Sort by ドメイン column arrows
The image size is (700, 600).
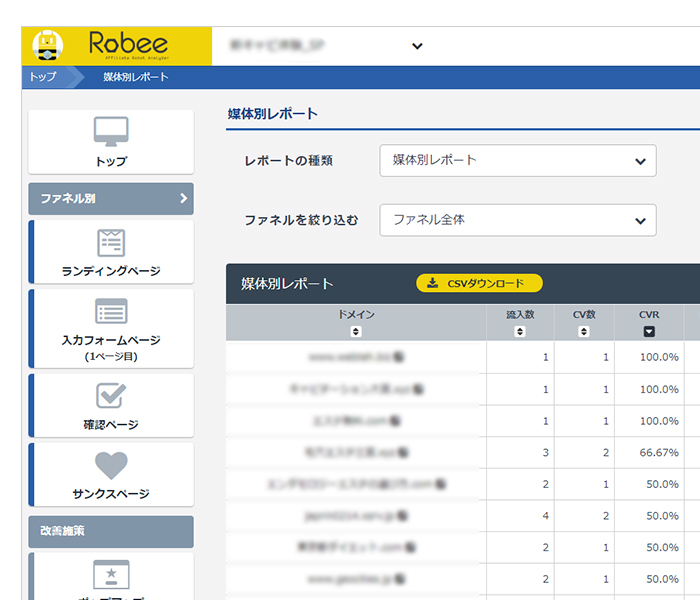click(x=356, y=331)
